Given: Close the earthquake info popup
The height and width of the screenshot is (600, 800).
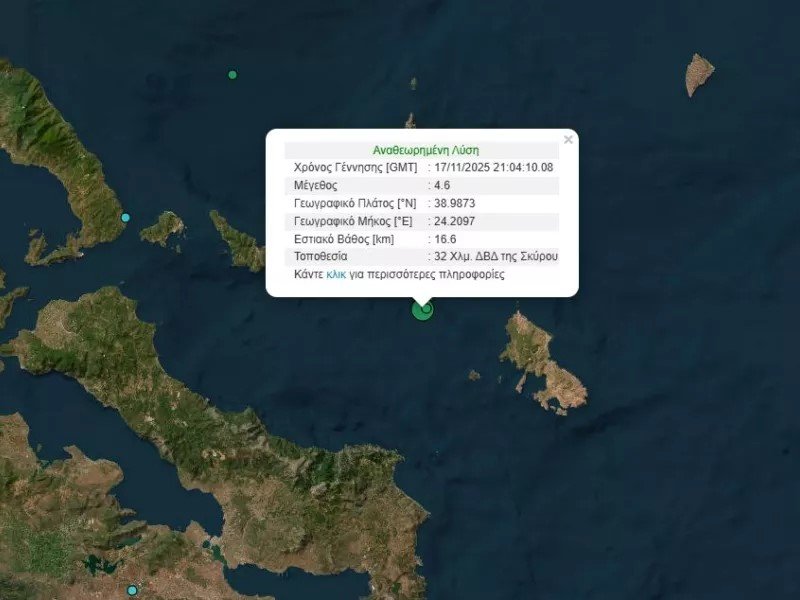Looking at the screenshot, I should pos(568,140).
